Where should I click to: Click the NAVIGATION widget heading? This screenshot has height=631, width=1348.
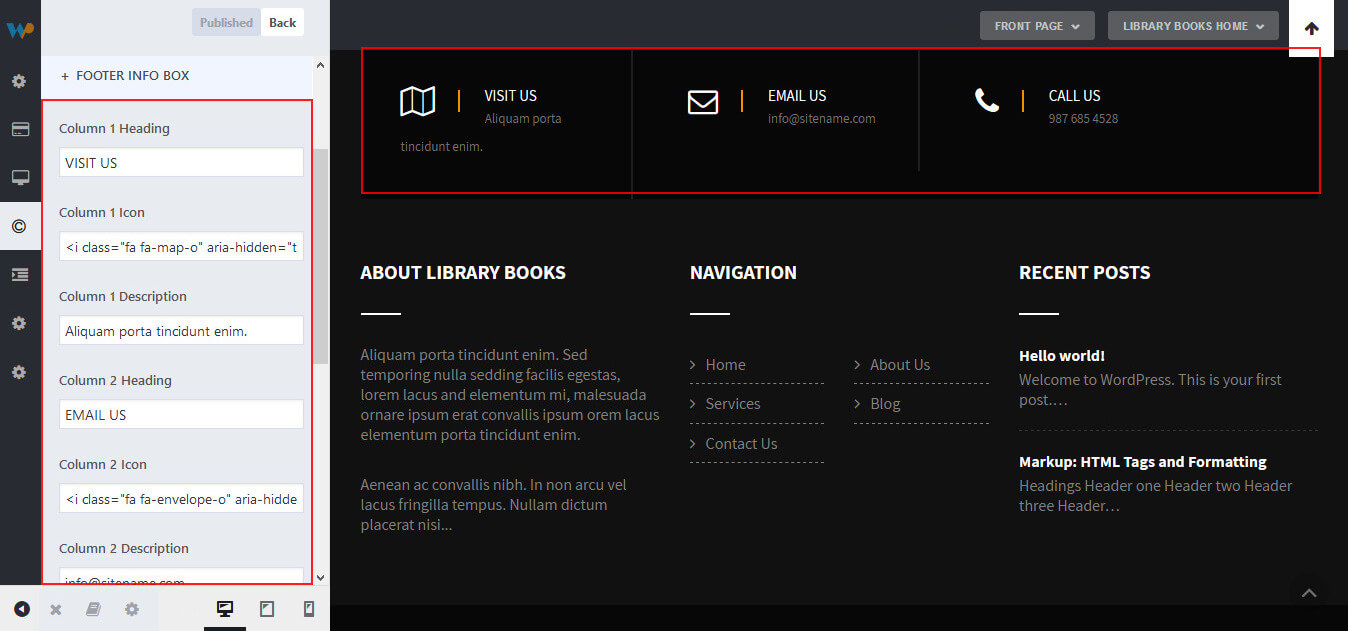(743, 273)
